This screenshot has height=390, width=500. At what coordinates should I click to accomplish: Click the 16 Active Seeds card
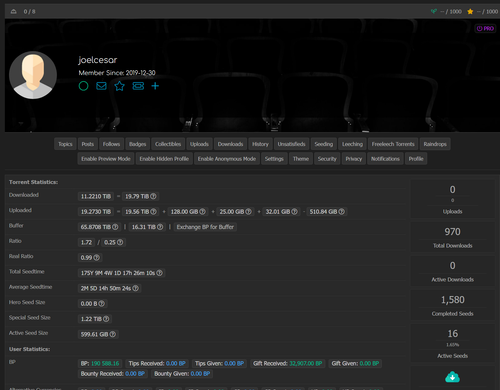click(x=452, y=343)
